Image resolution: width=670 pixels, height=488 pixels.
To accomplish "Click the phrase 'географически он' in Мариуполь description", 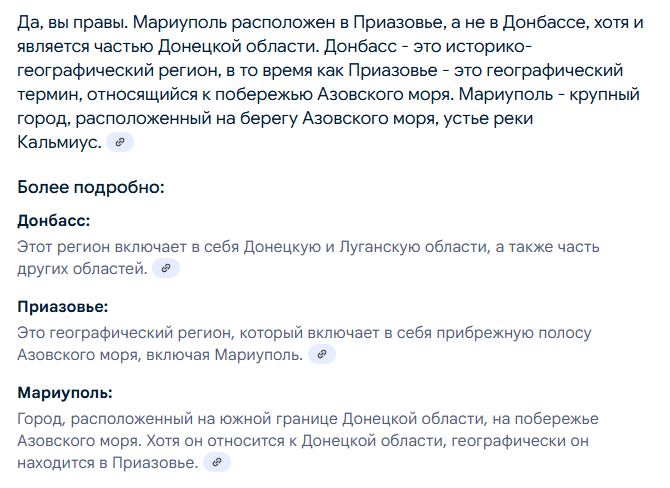I will pos(520,441).
